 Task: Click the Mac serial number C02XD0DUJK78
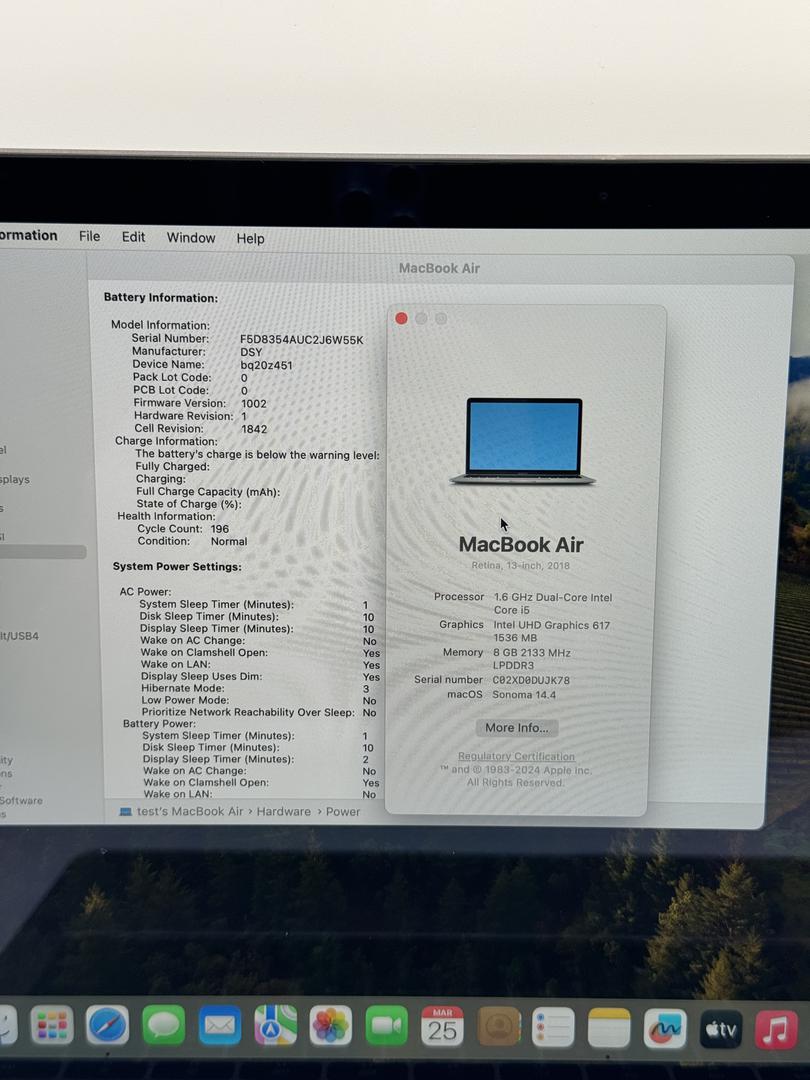(531, 681)
